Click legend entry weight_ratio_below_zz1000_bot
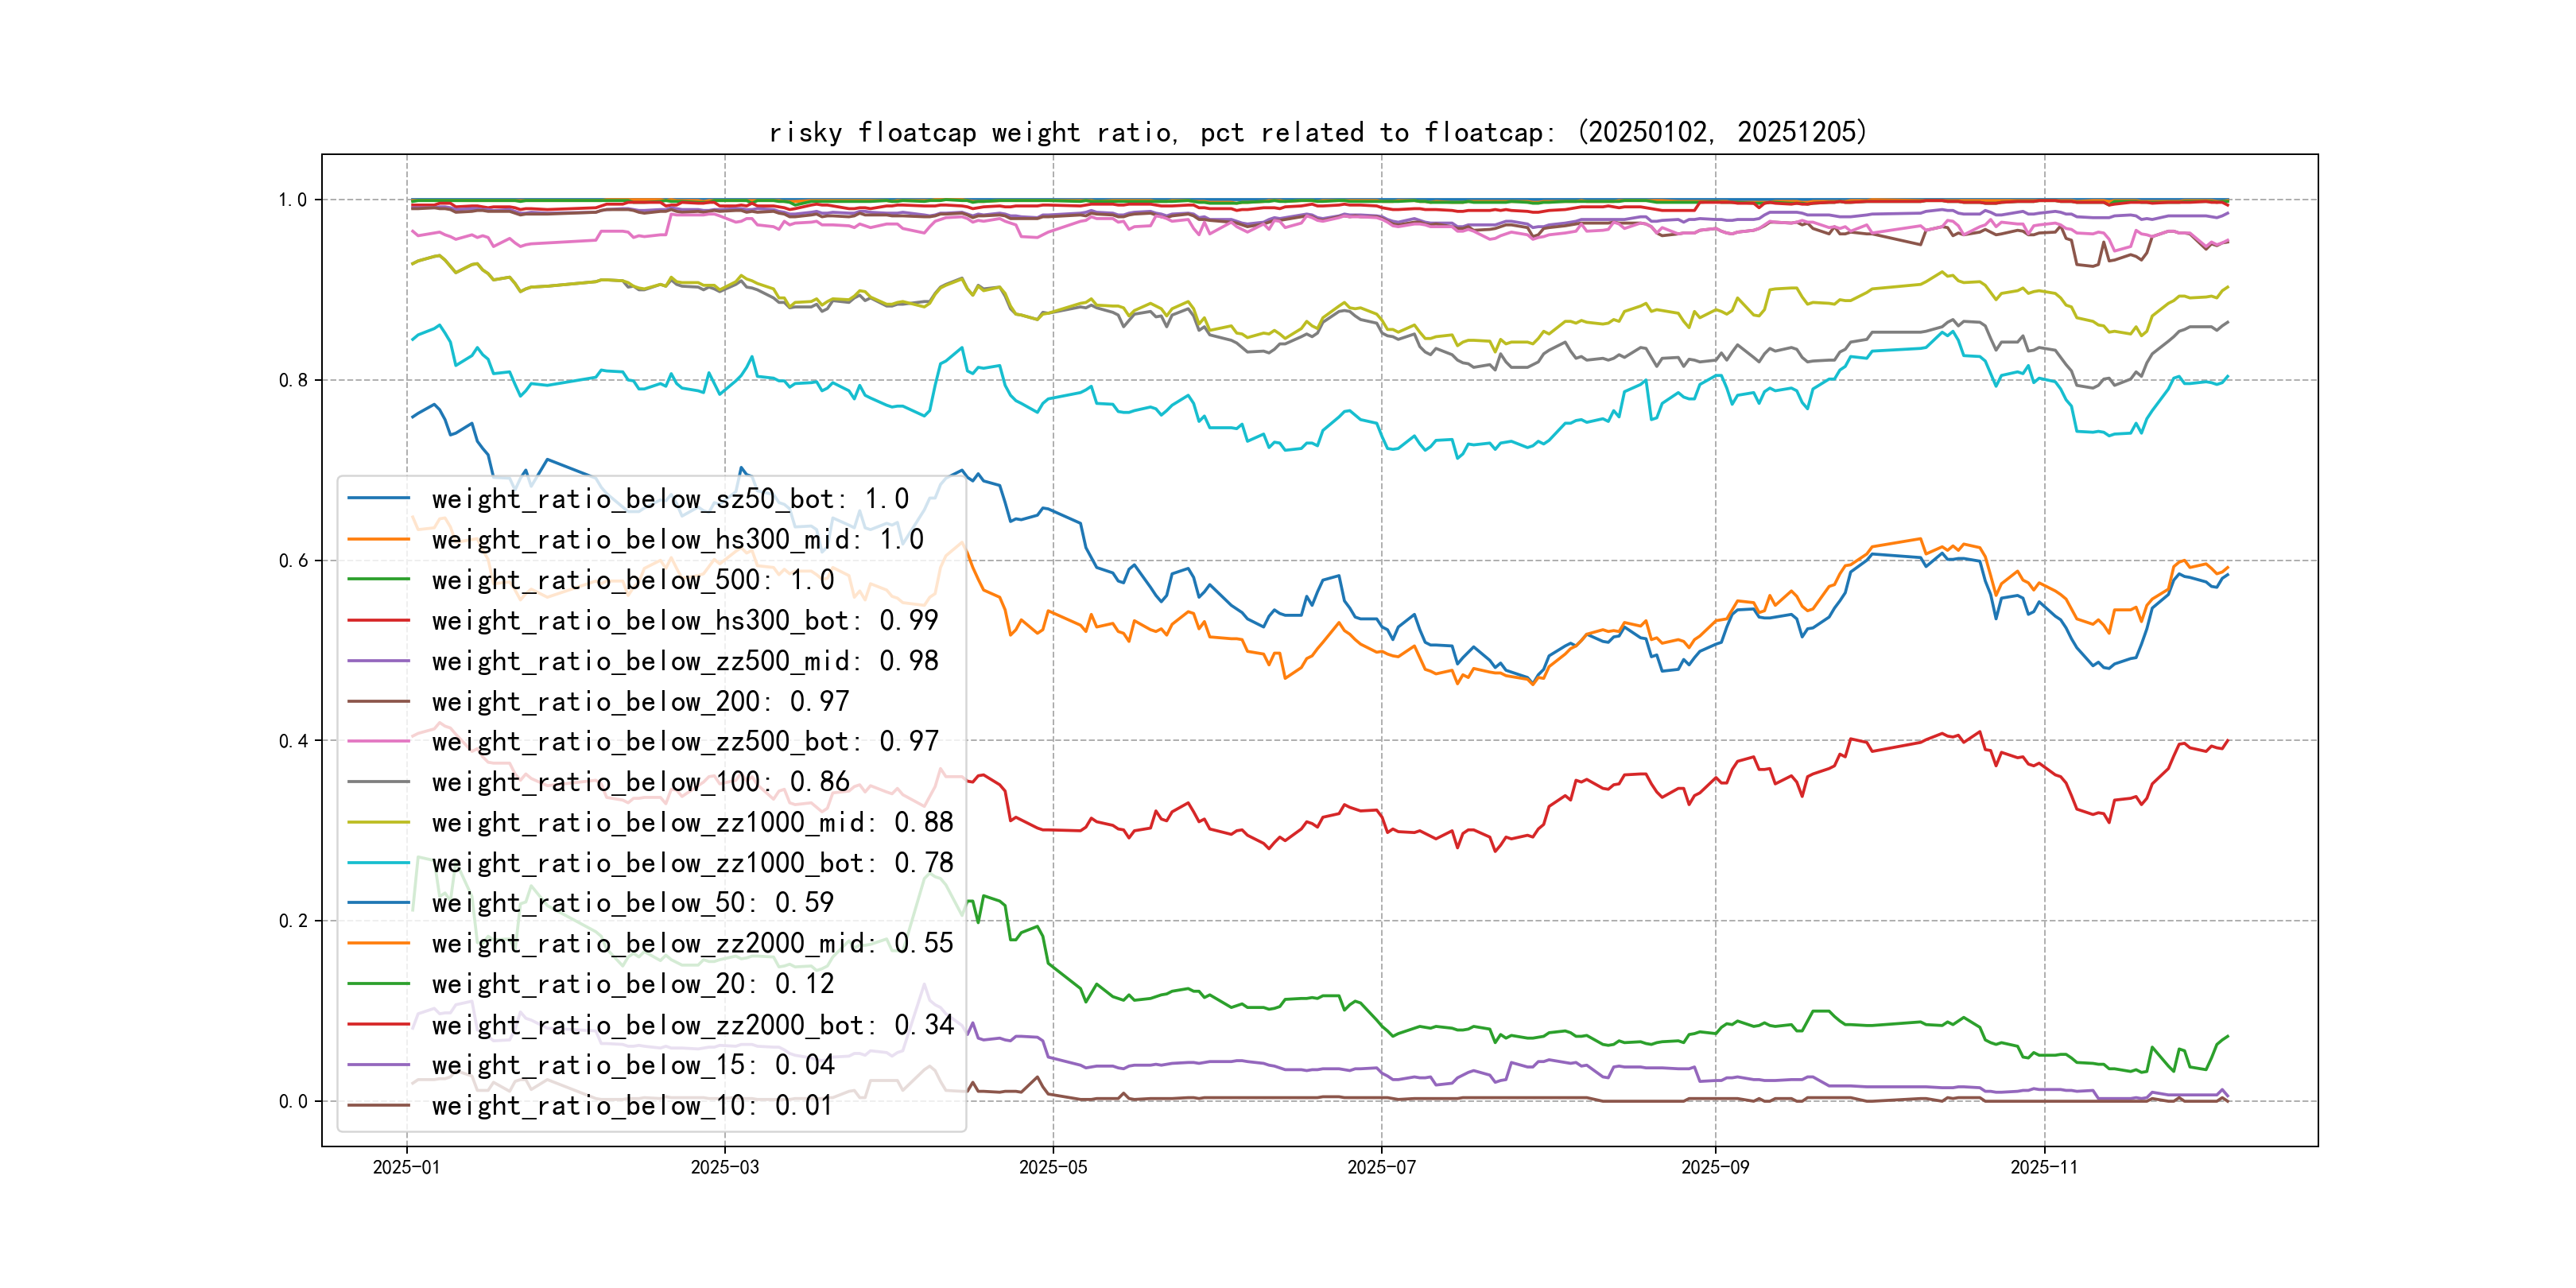Image resolution: width=2576 pixels, height=1288 pixels. point(692,863)
